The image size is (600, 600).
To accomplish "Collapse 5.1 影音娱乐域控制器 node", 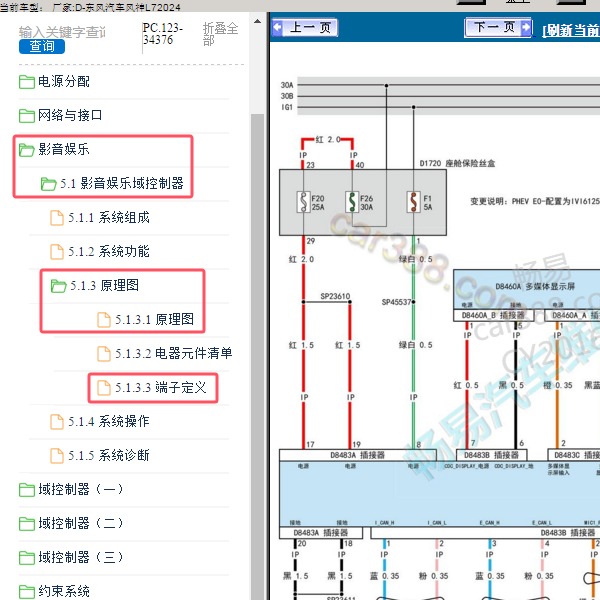I will click(122, 183).
